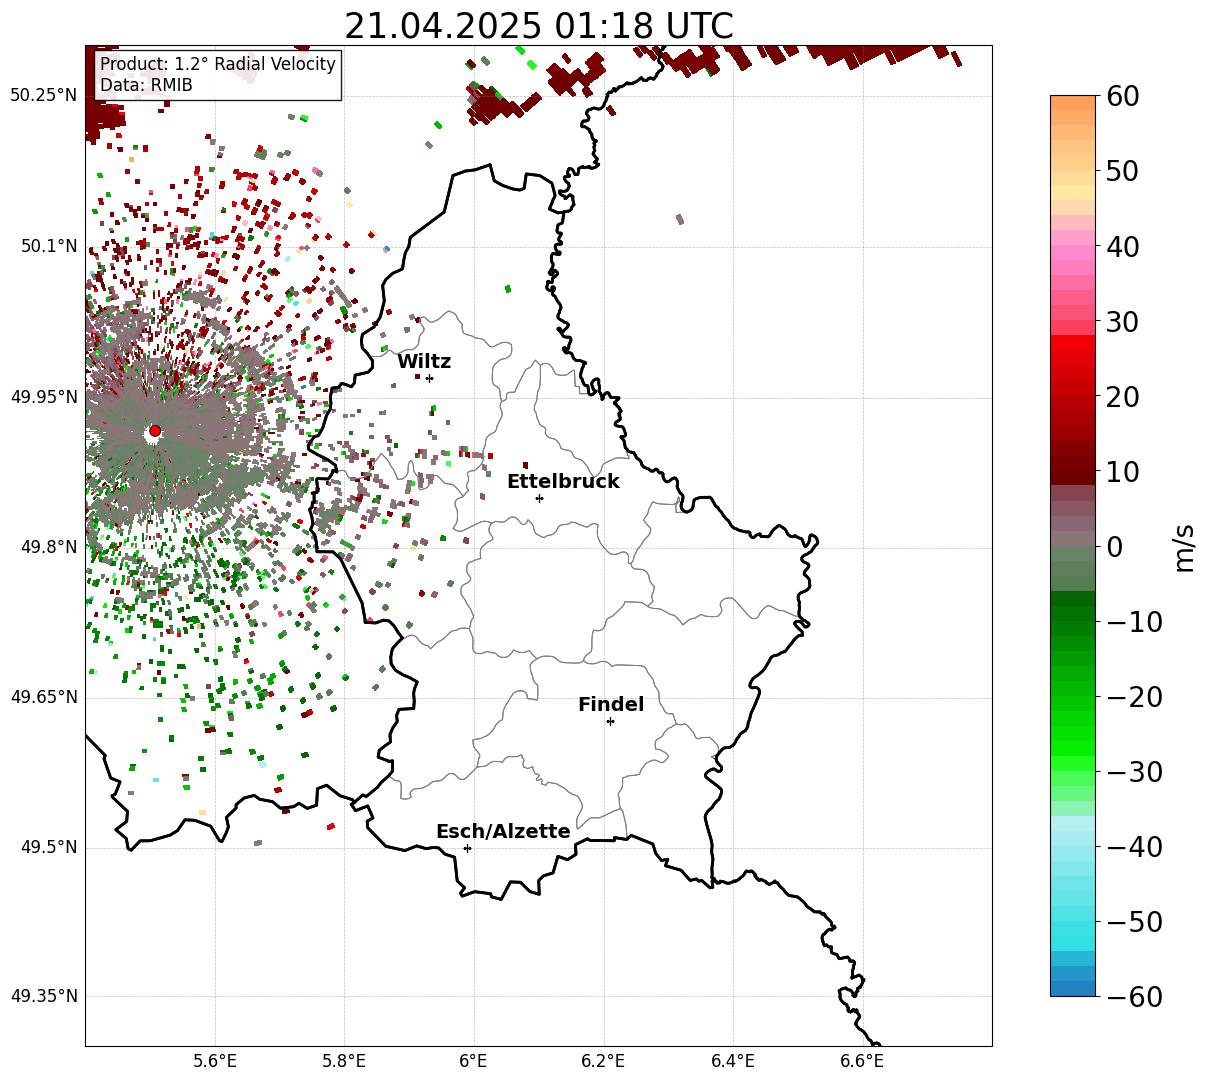Click the '6.4°E' longitude tick label

733,1062
